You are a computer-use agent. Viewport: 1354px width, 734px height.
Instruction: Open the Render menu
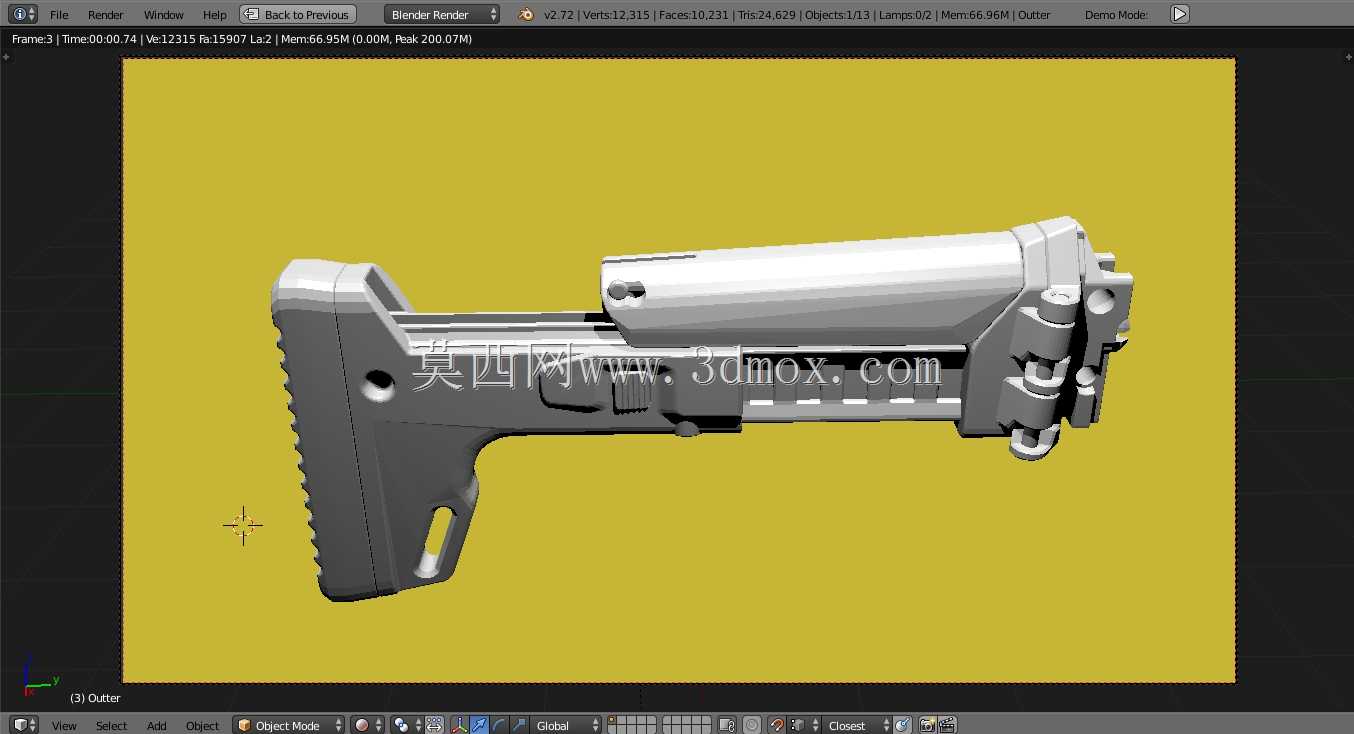tap(106, 15)
